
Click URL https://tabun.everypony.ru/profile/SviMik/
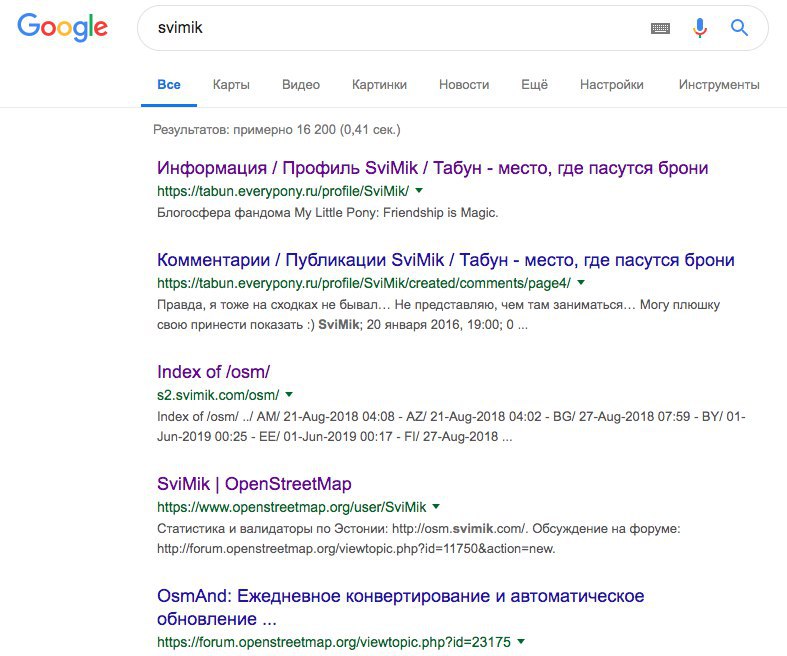[x=283, y=191]
